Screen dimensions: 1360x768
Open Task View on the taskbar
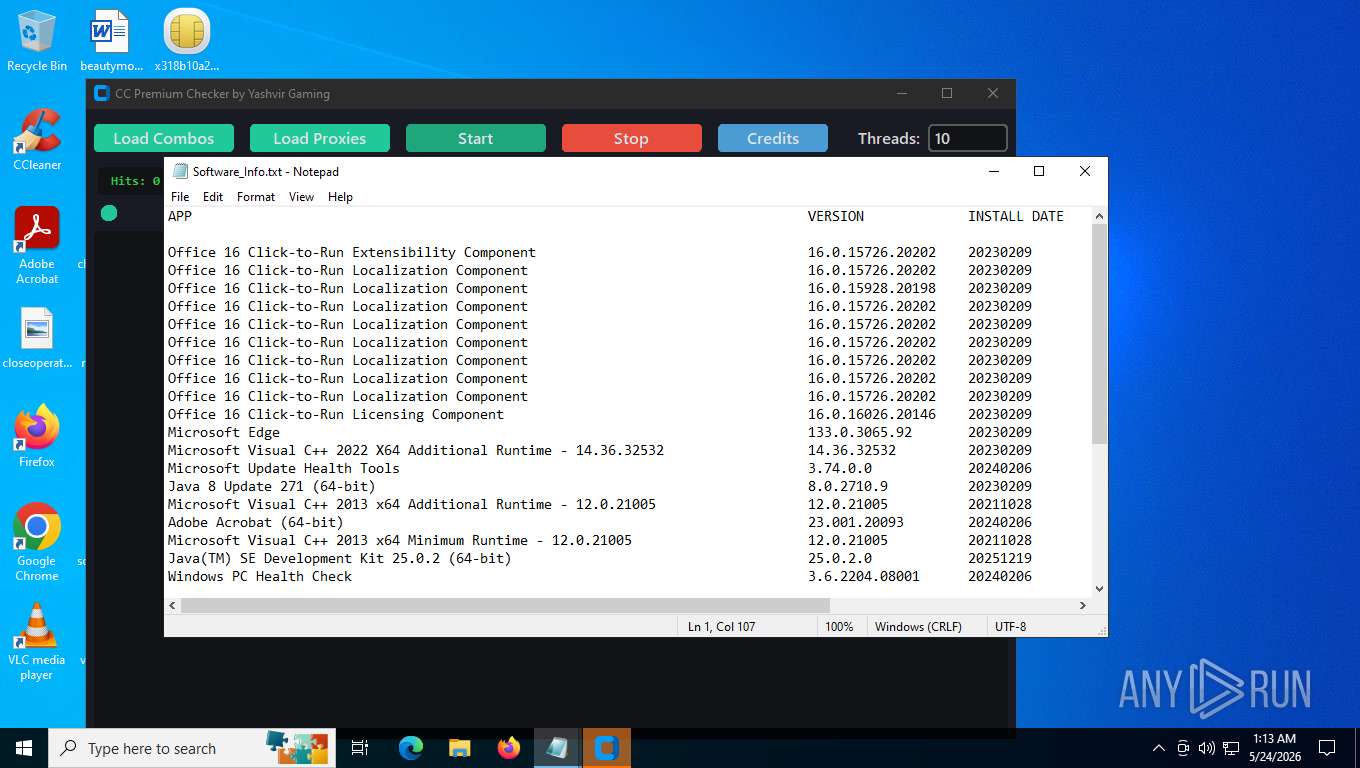360,748
